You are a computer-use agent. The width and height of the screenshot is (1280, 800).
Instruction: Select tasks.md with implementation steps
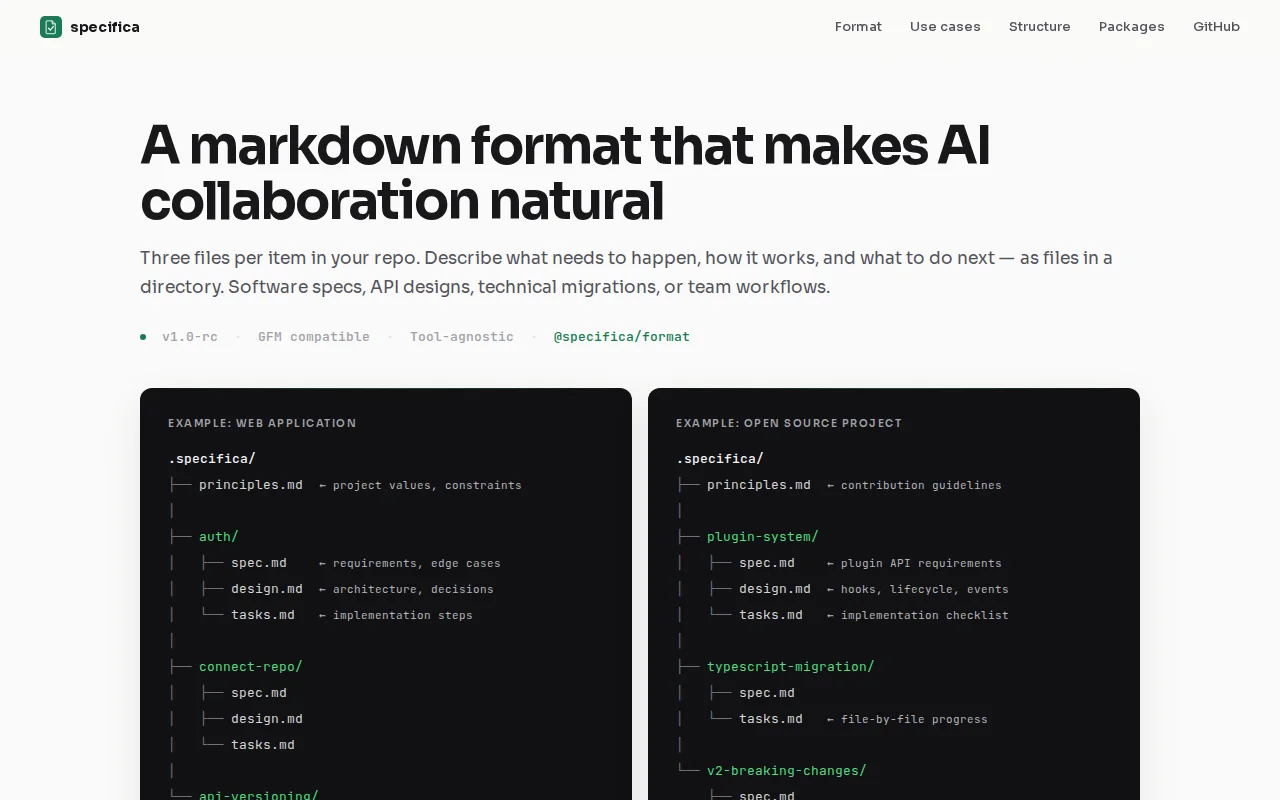click(x=263, y=615)
